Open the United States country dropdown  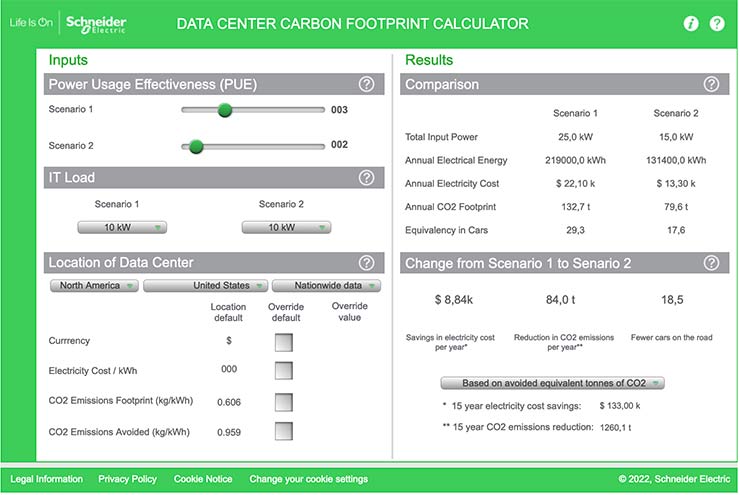[x=205, y=286]
